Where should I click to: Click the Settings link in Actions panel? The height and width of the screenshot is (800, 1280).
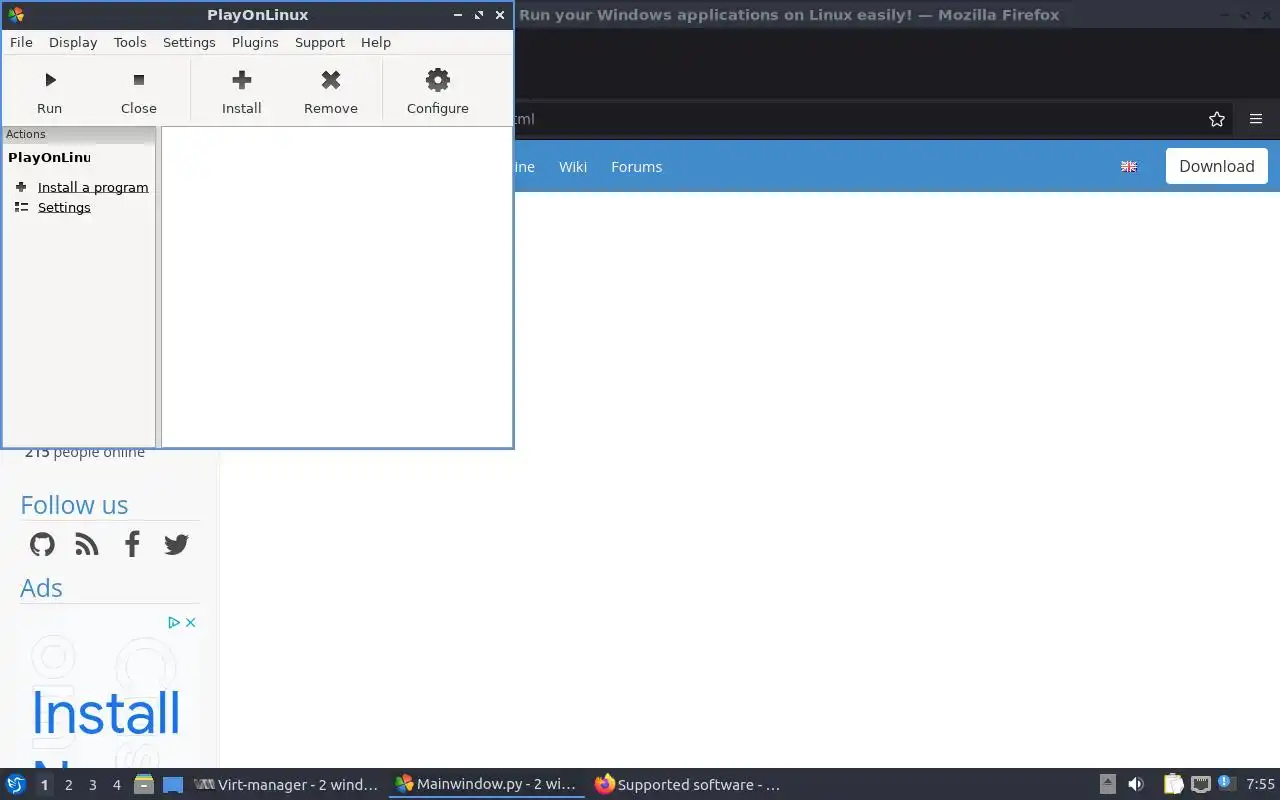[x=64, y=207]
